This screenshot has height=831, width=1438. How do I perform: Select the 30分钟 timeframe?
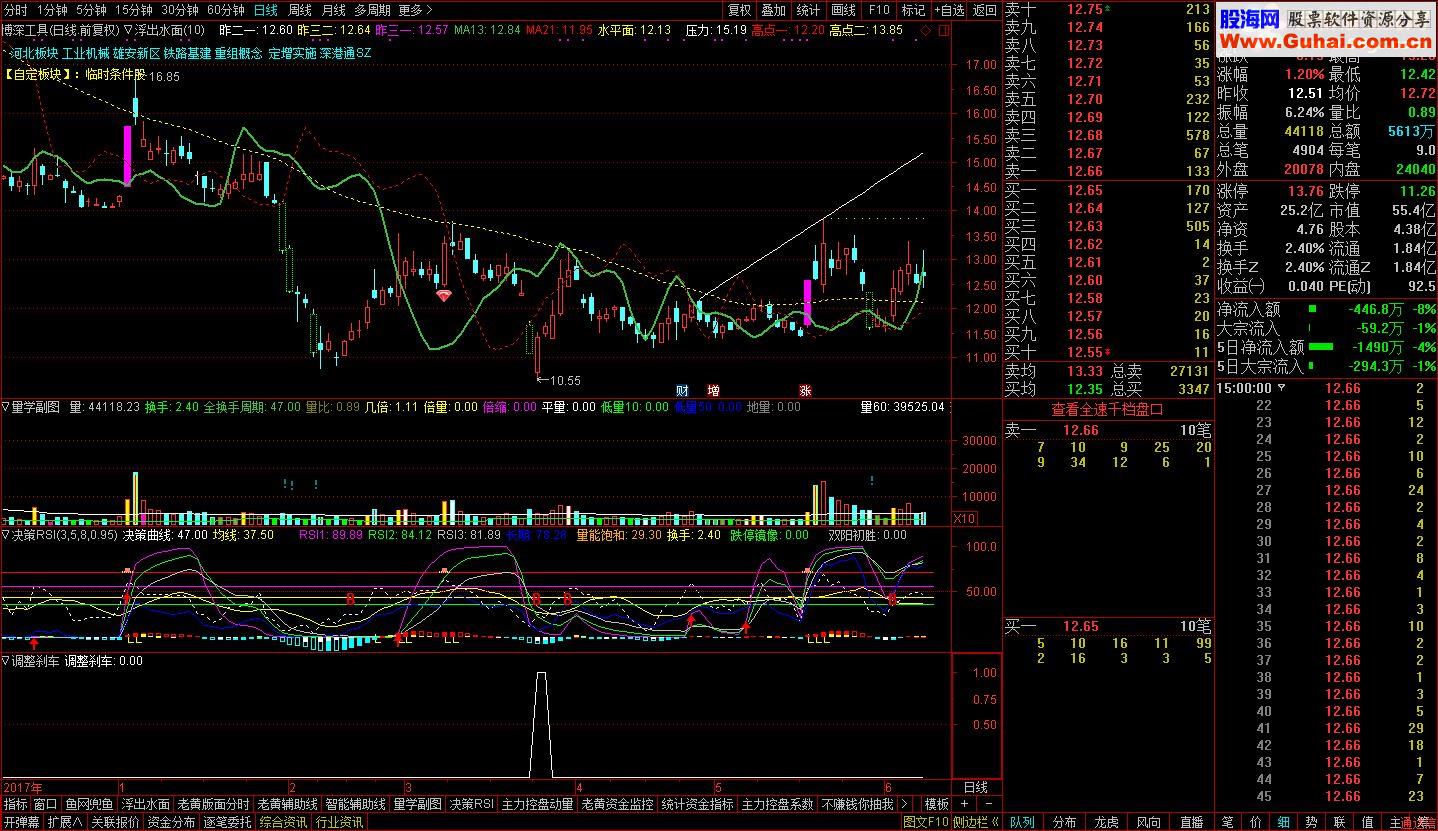[180, 10]
